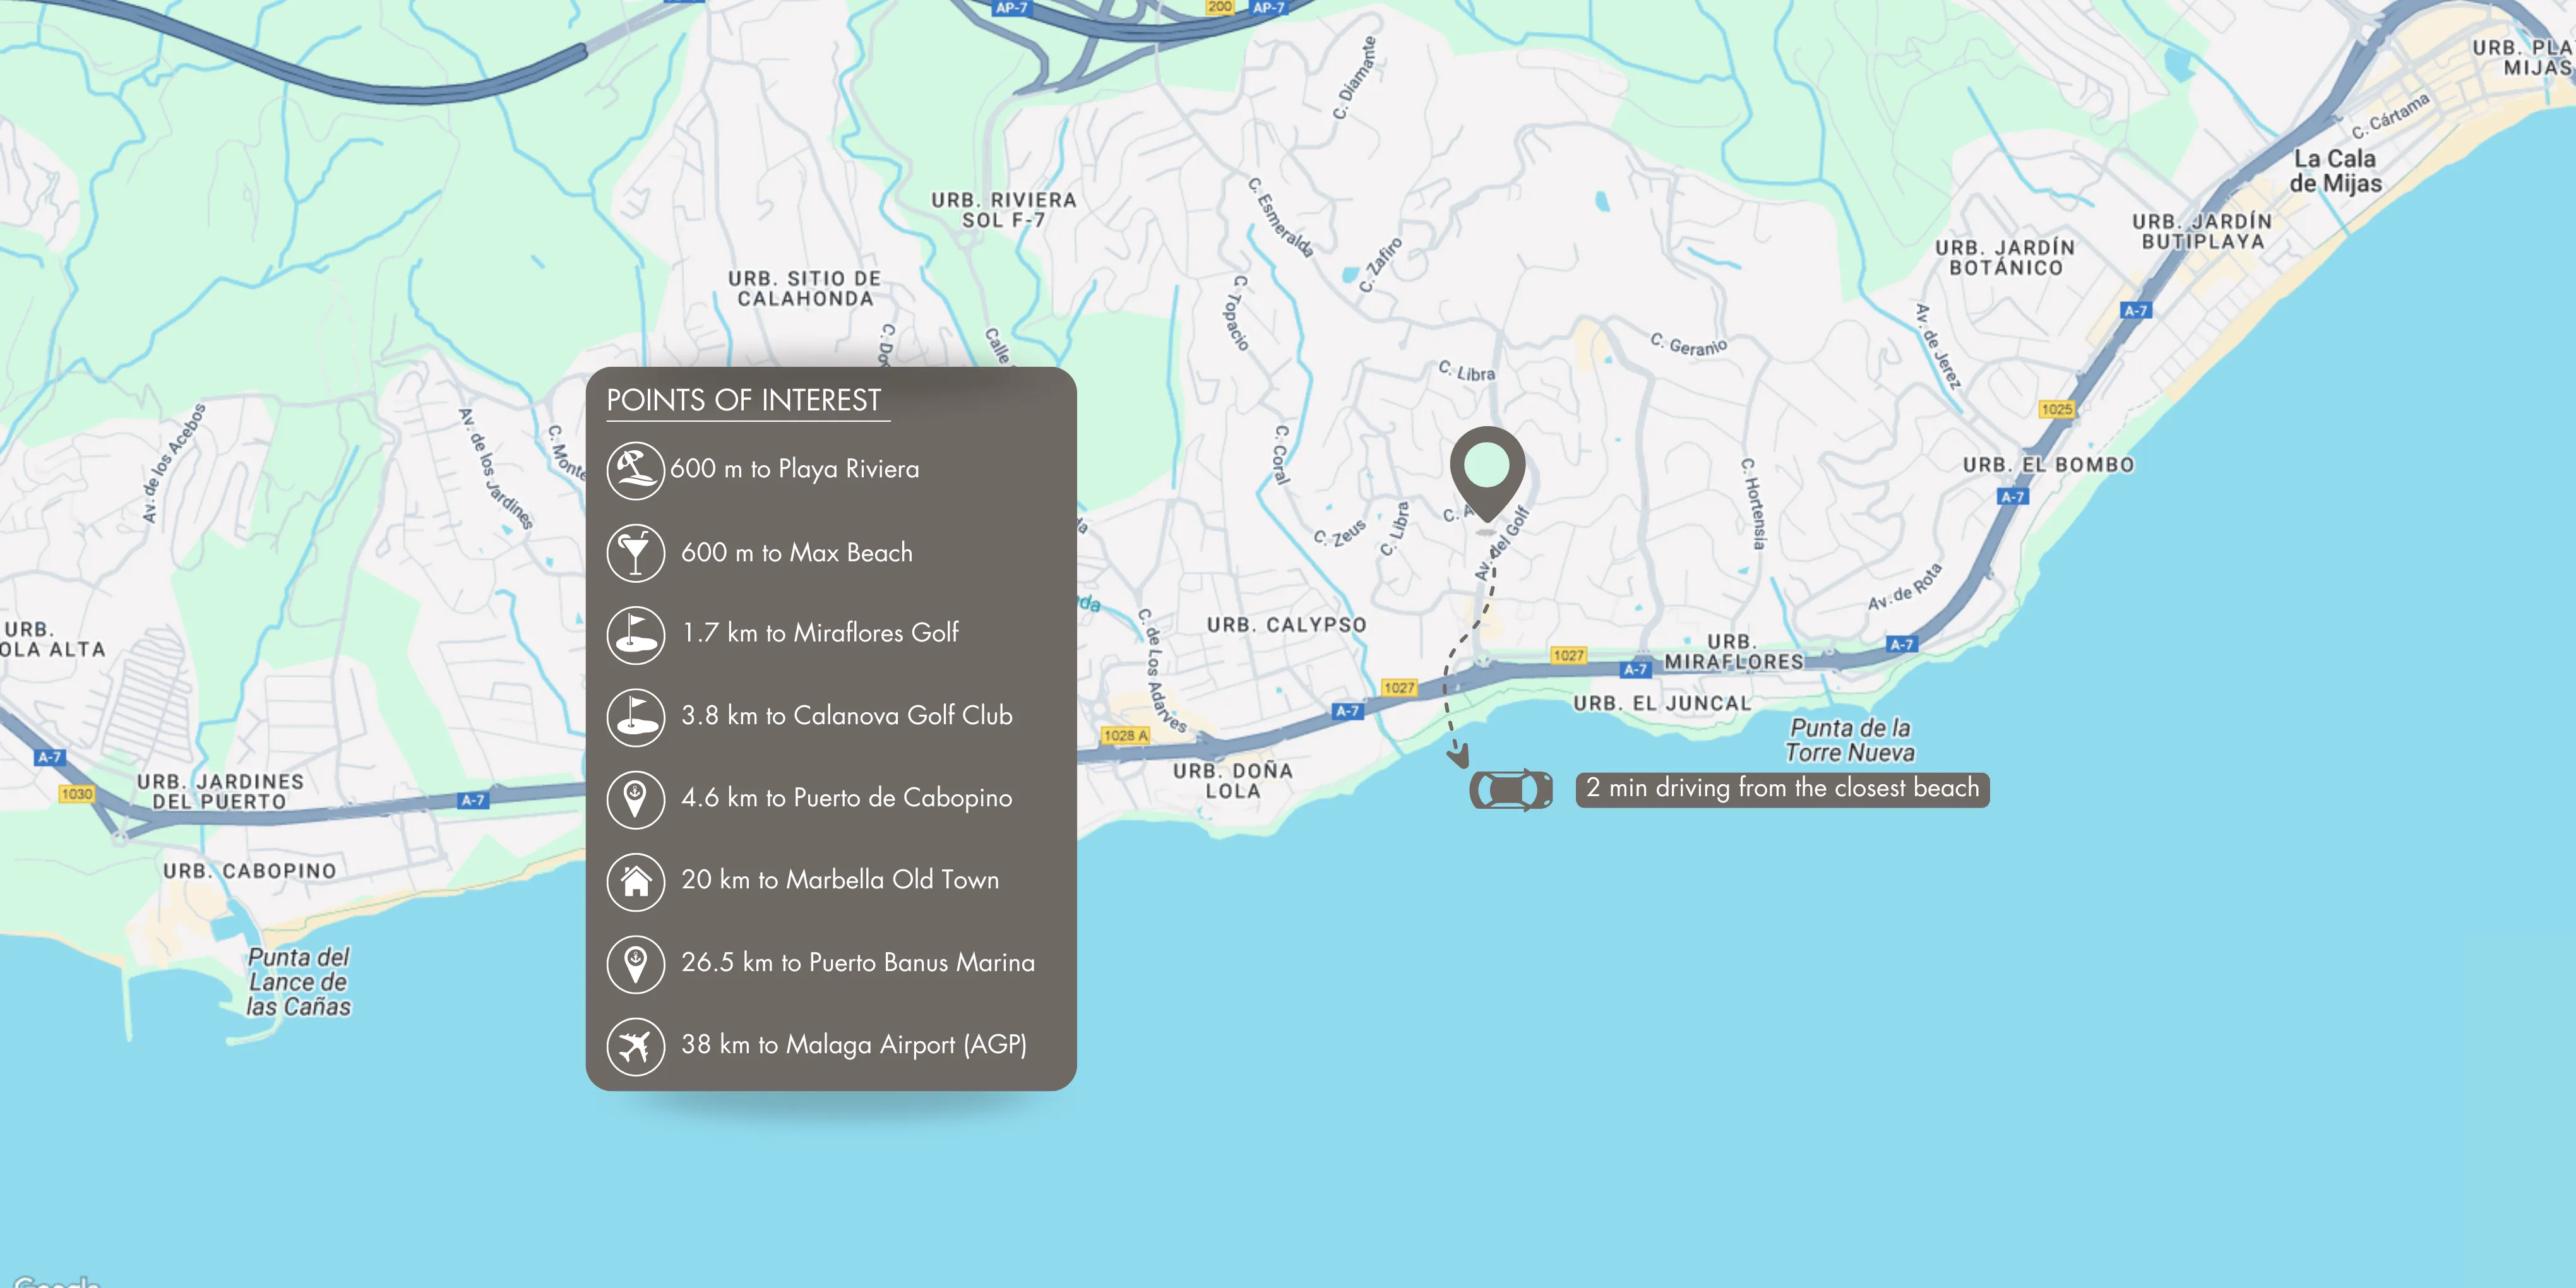Click the Punta de la Torre Nueva label
Viewport: 2576px width, 1288px height.
click(1850, 741)
